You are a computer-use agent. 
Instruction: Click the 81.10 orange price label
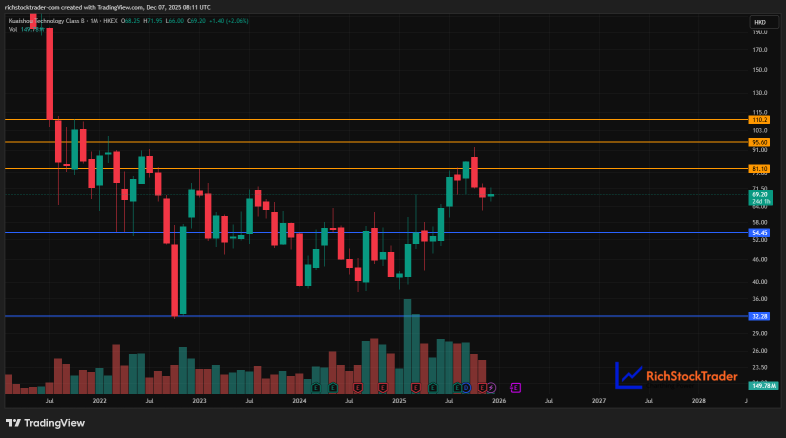pos(759,169)
